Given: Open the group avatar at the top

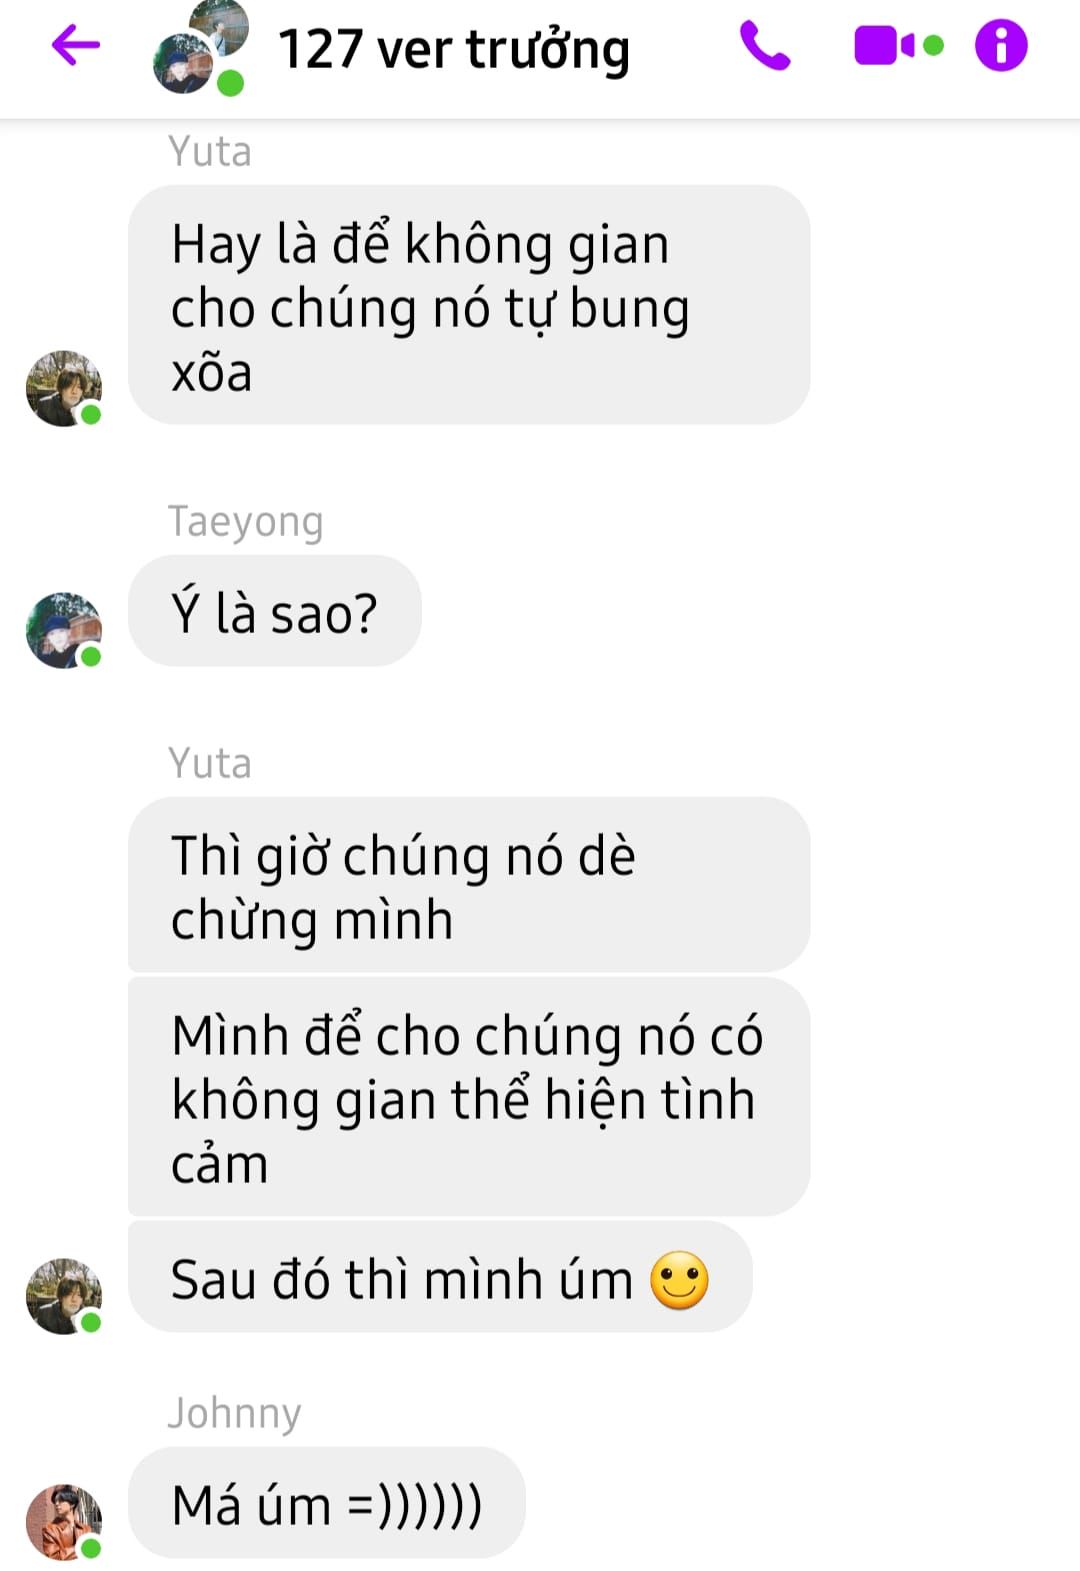Looking at the screenshot, I should (x=200, y=48).
